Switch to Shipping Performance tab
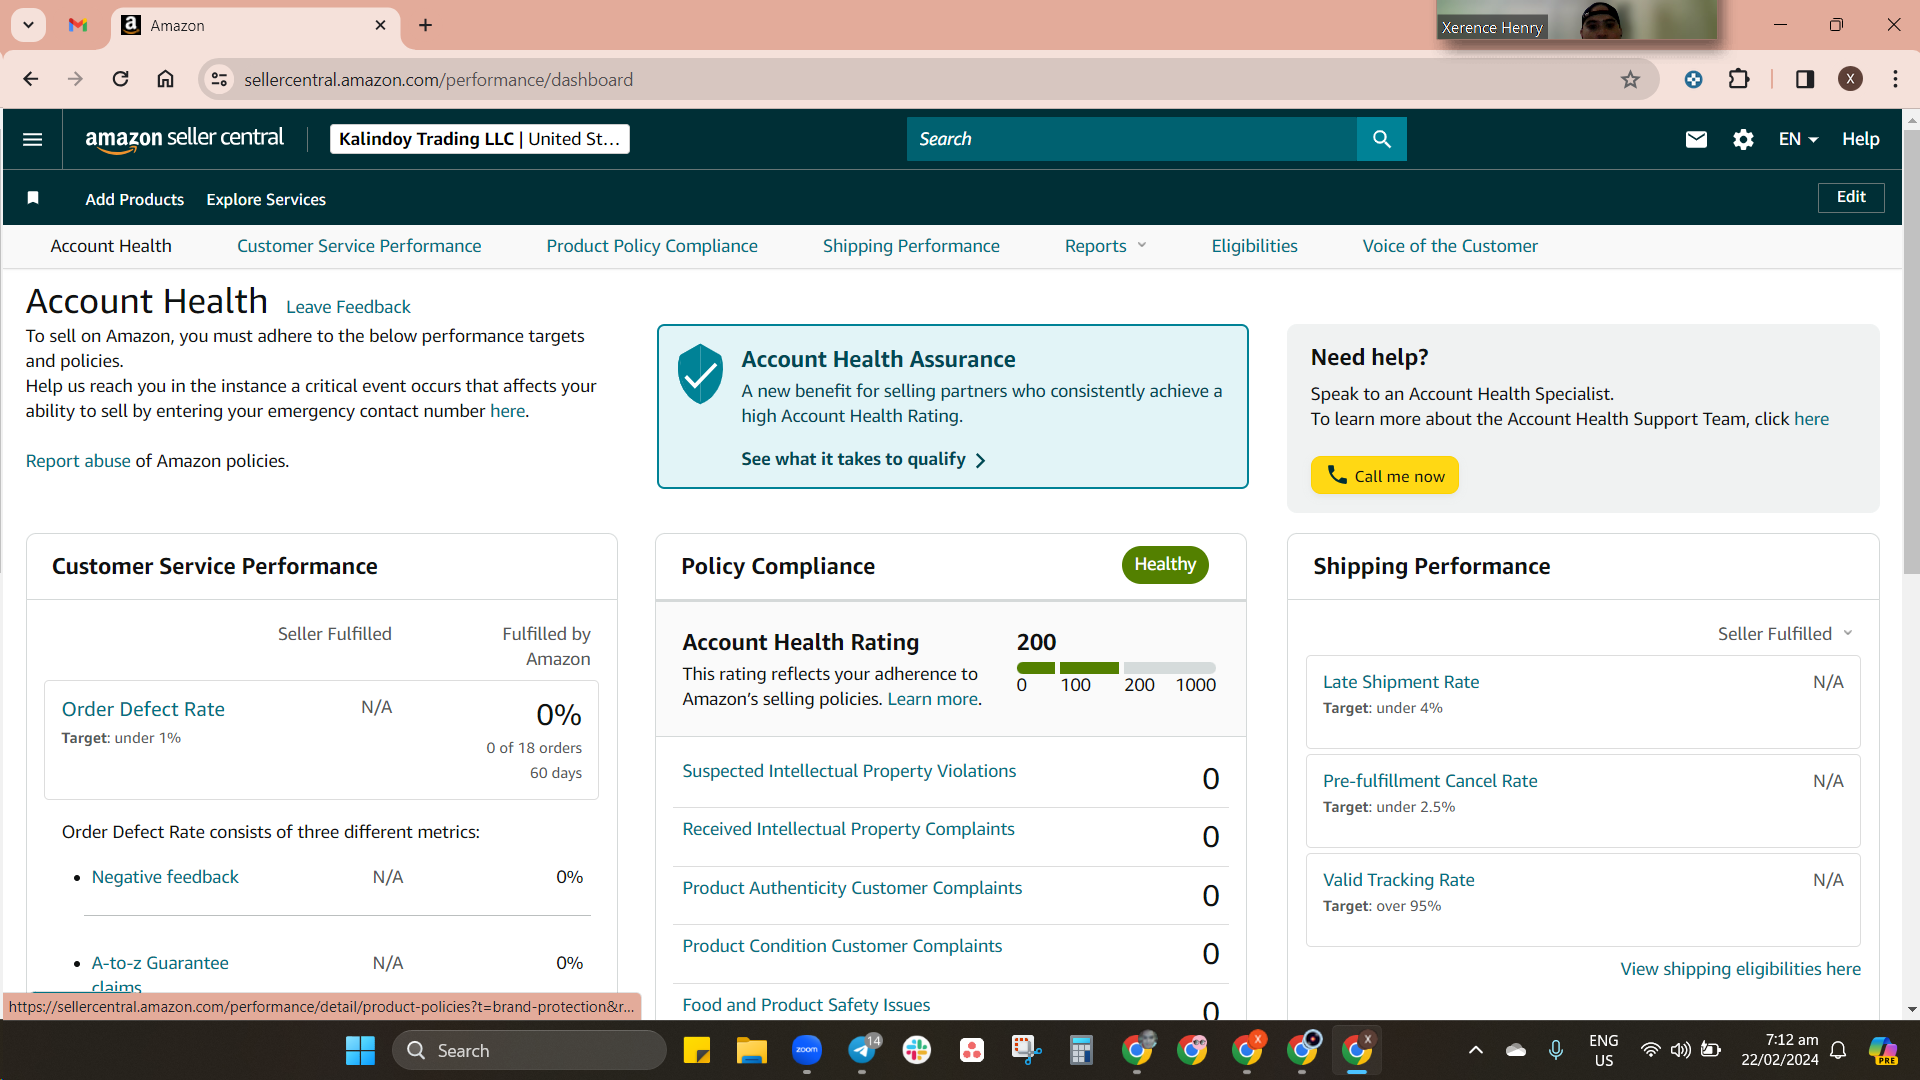 point(911,246)
